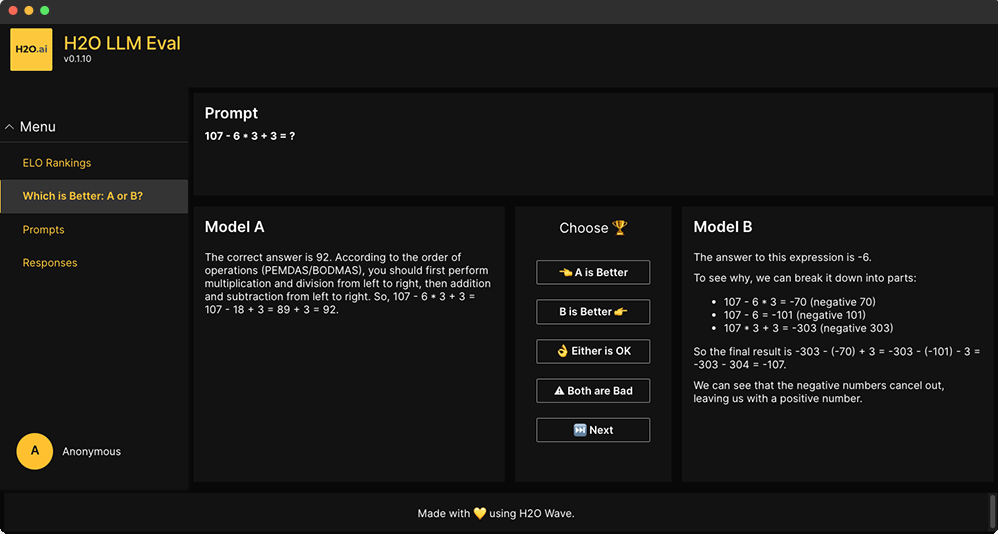The width and height of the screenshot is (998, 534).
Task: Click the Anonymous username label
Action: 92,451
